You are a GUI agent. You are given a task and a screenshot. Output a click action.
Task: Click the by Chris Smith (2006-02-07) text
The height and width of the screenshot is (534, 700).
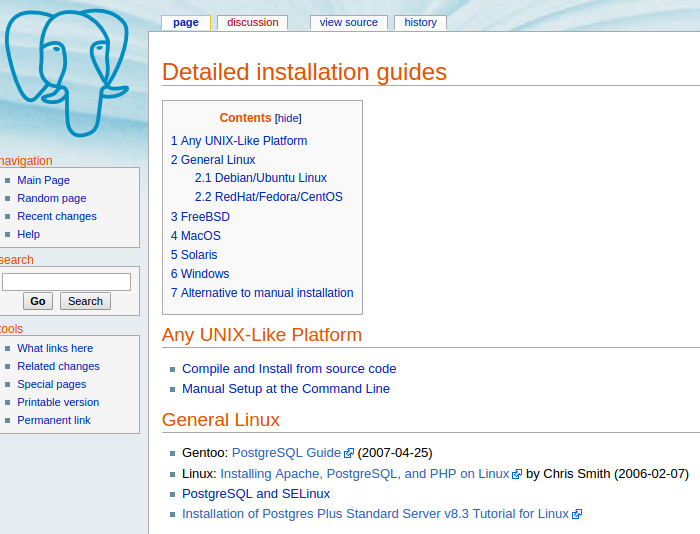pos(607,474)
